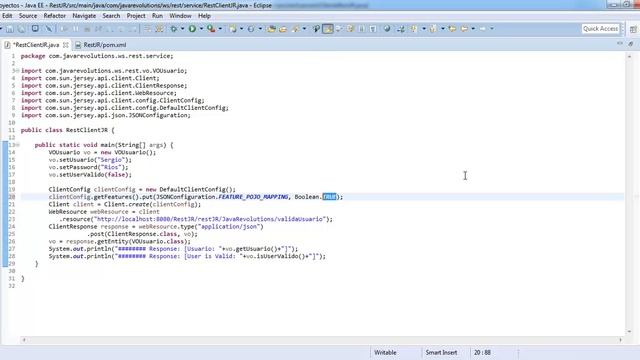Click the Save All toolbar icon
Image resolution: width=640 pixels, height=360 pixels.
pos(21,29)
